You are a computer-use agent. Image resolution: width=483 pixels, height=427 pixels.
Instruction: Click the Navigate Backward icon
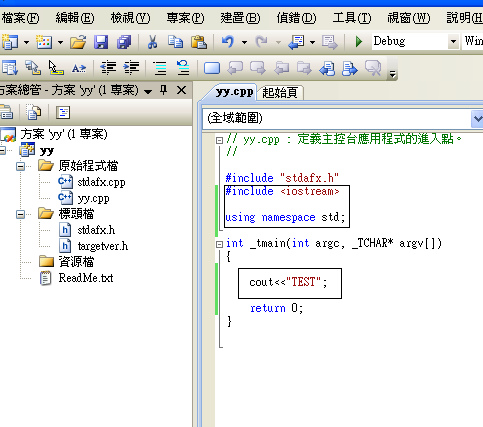[296, 42]
